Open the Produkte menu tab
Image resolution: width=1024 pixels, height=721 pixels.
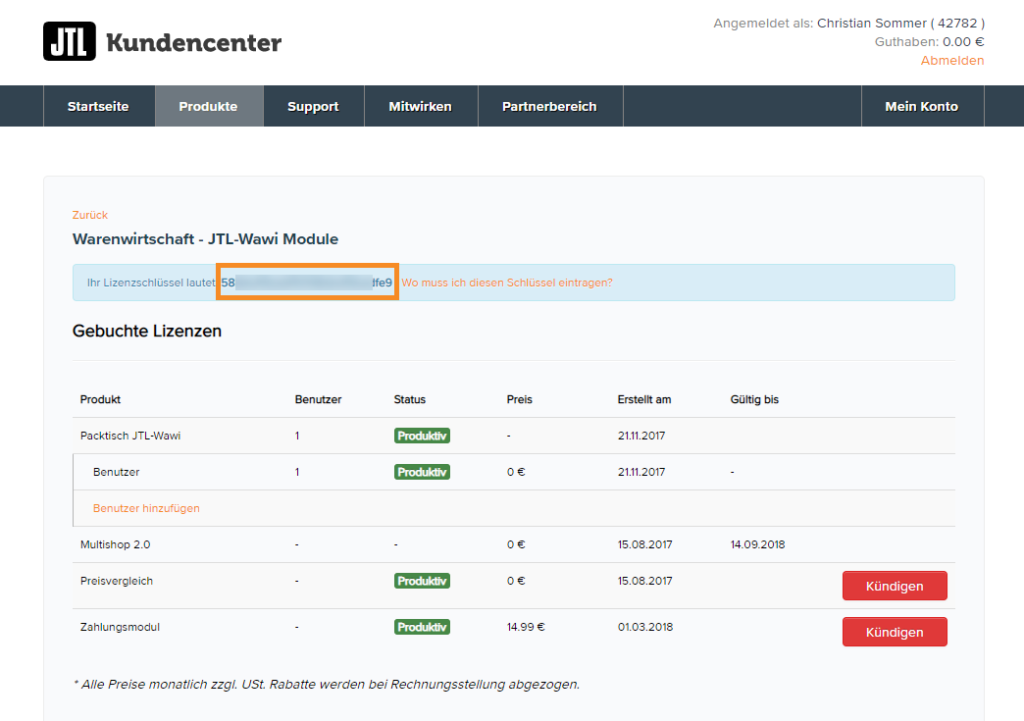(208, 106)
